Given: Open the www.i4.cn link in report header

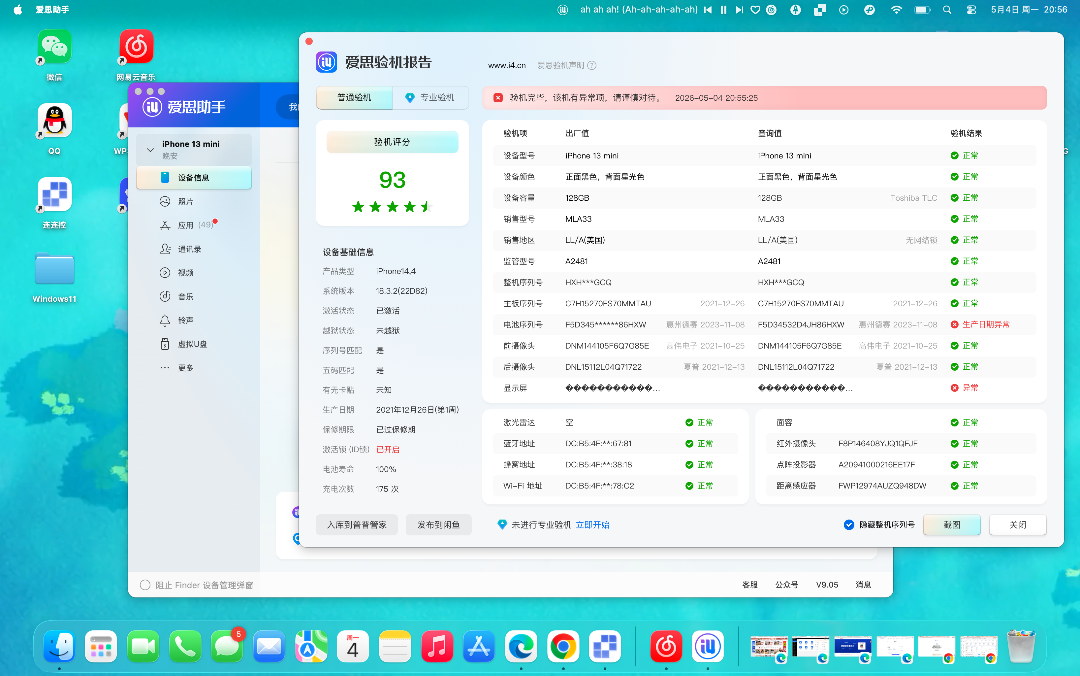Looking at the screenshot, I should 506,65.
